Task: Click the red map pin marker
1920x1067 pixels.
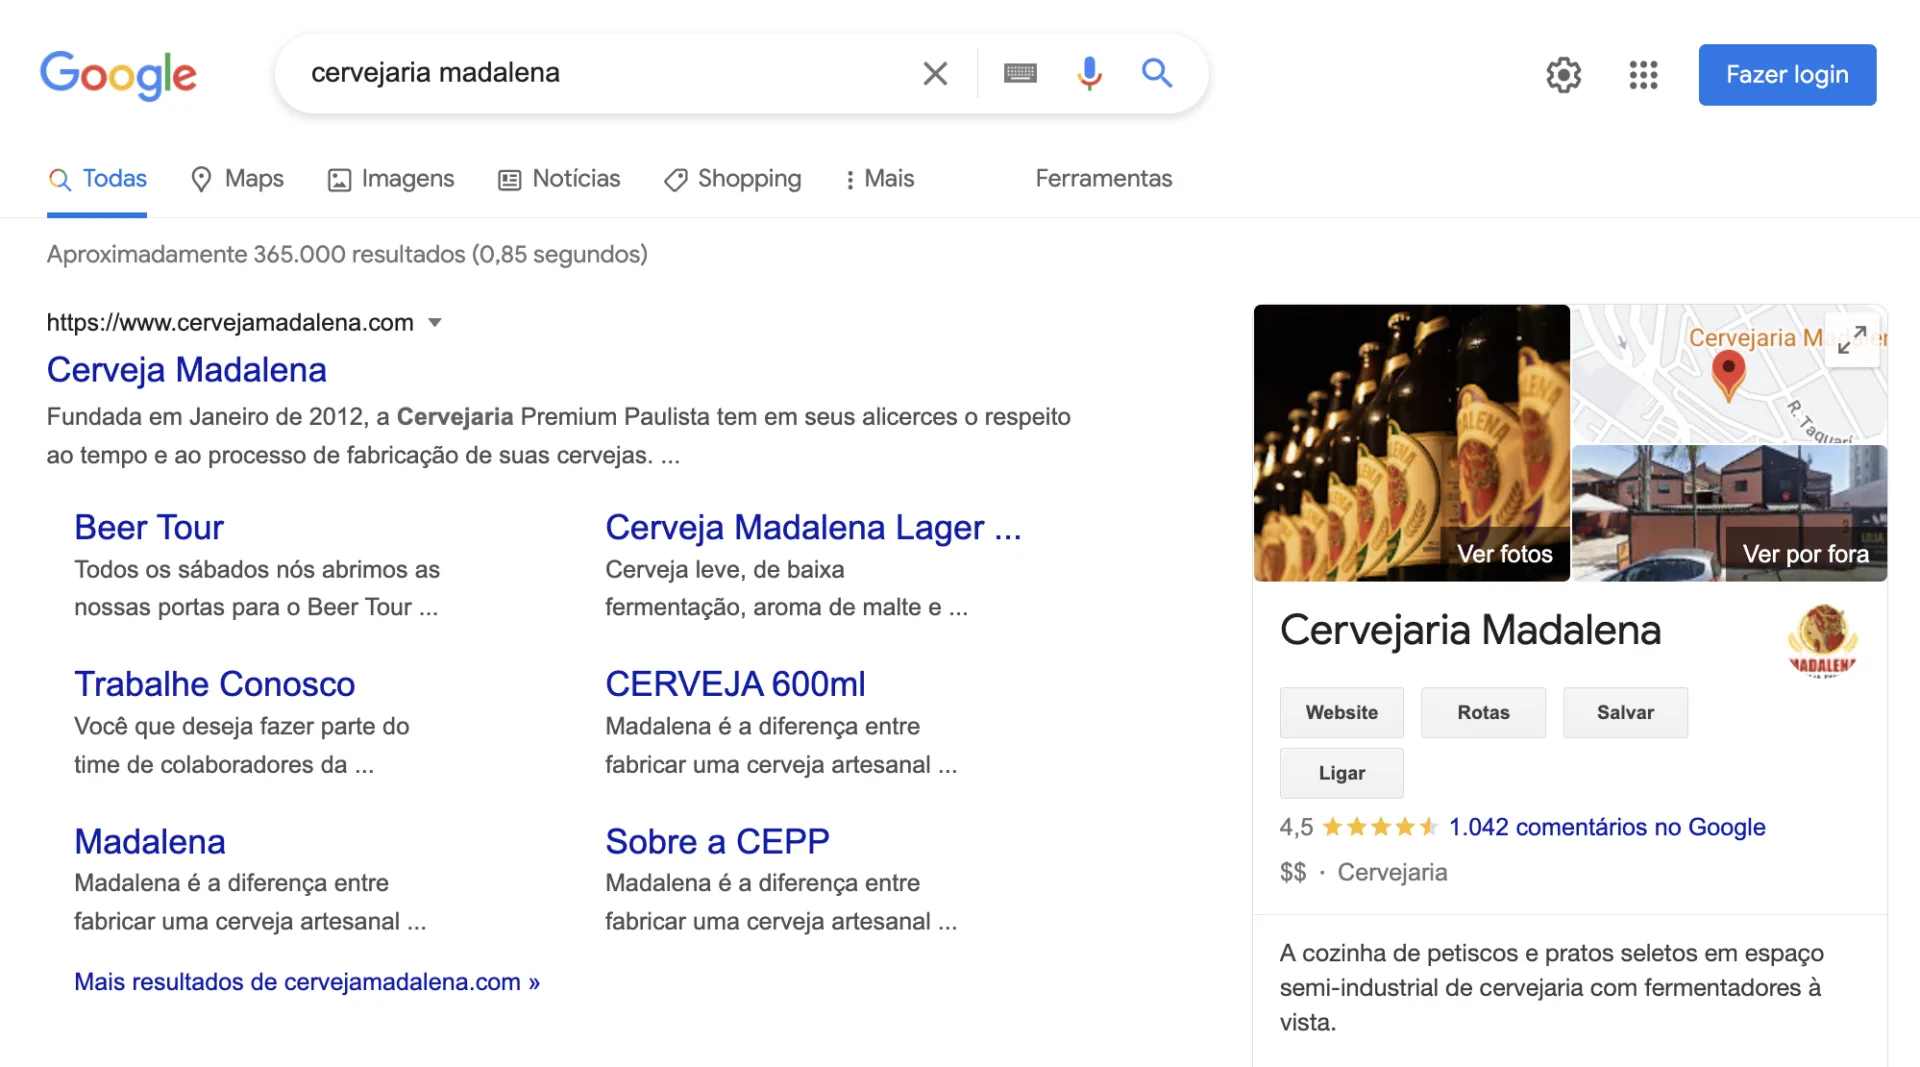Action: [1728, 376]
